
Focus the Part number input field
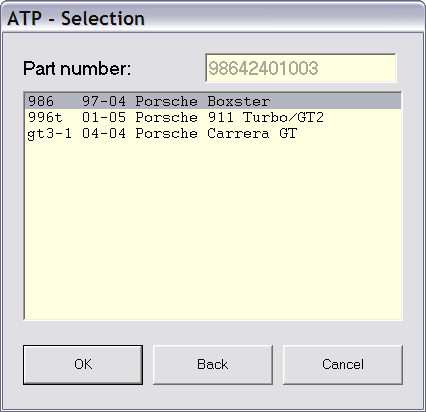[x=301, y=68]
